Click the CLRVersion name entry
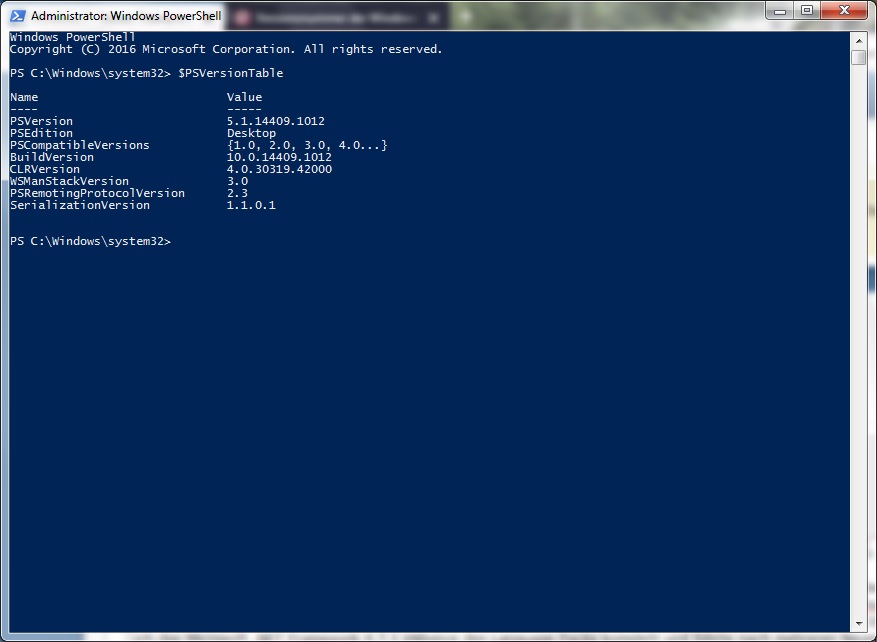The height and width of the screenshot is (642, 877). pyautogui.click(x=45, y=169)
